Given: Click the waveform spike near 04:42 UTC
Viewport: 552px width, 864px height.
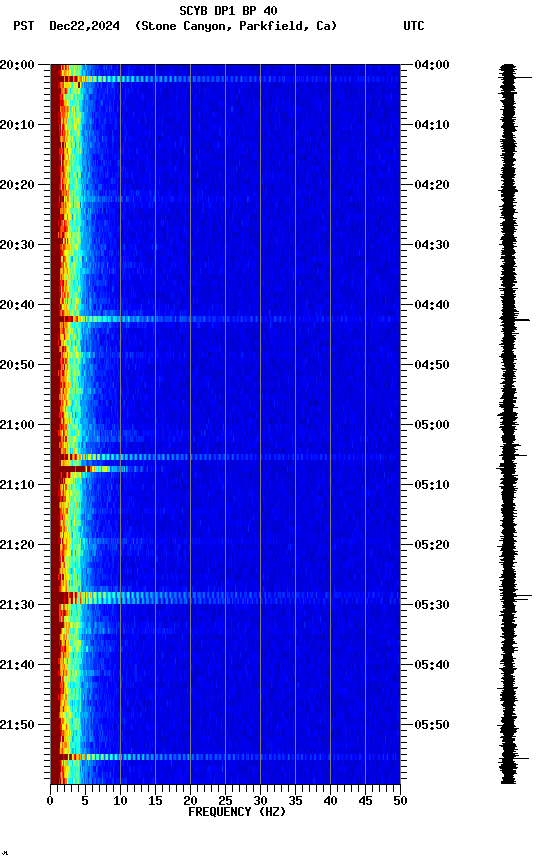Looking at the screenshot, I should [520, 320].
